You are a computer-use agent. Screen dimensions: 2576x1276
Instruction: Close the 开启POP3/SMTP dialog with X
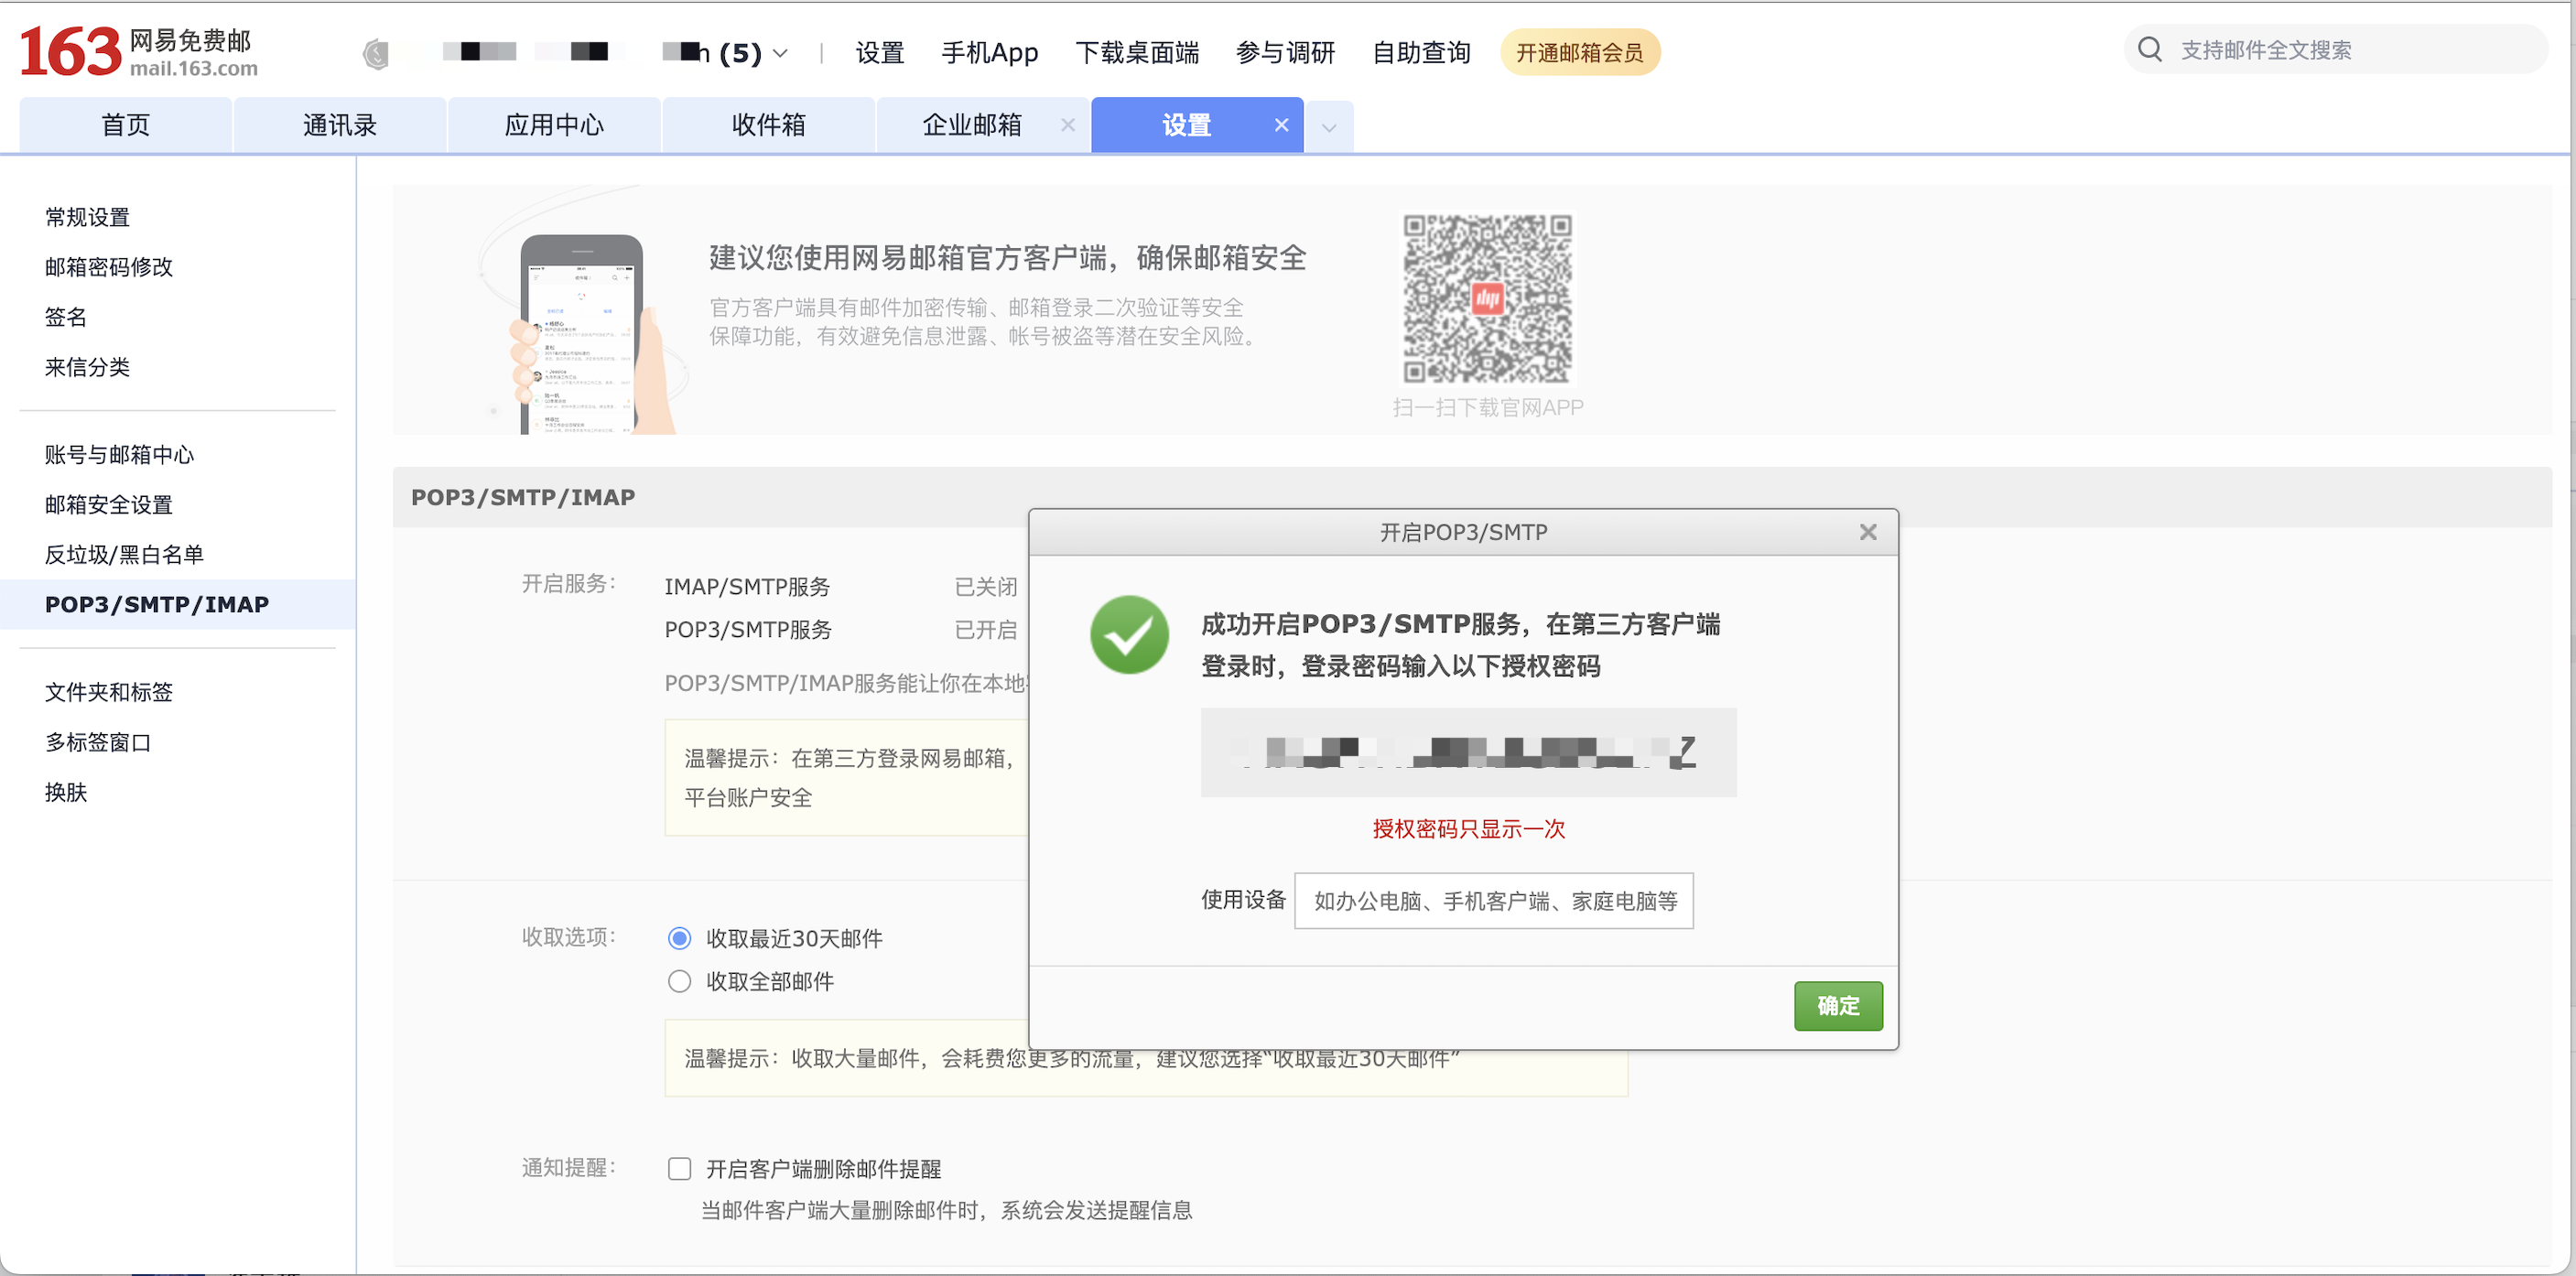(1868, 532)
